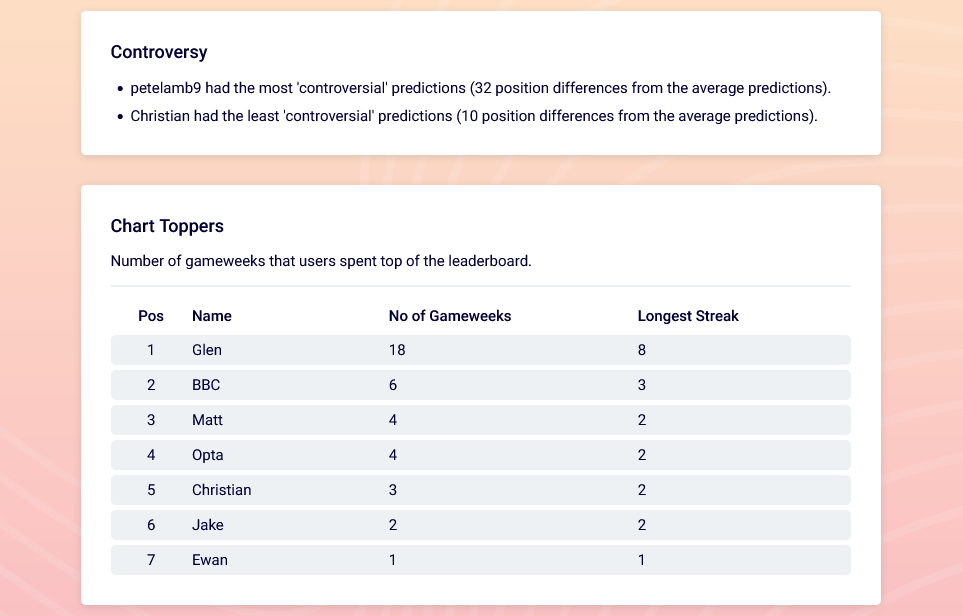Click the petelamb9 controversial predictions bullet
Image resolution: width=963 pixels, height=616 pixels.
(480, 88)
